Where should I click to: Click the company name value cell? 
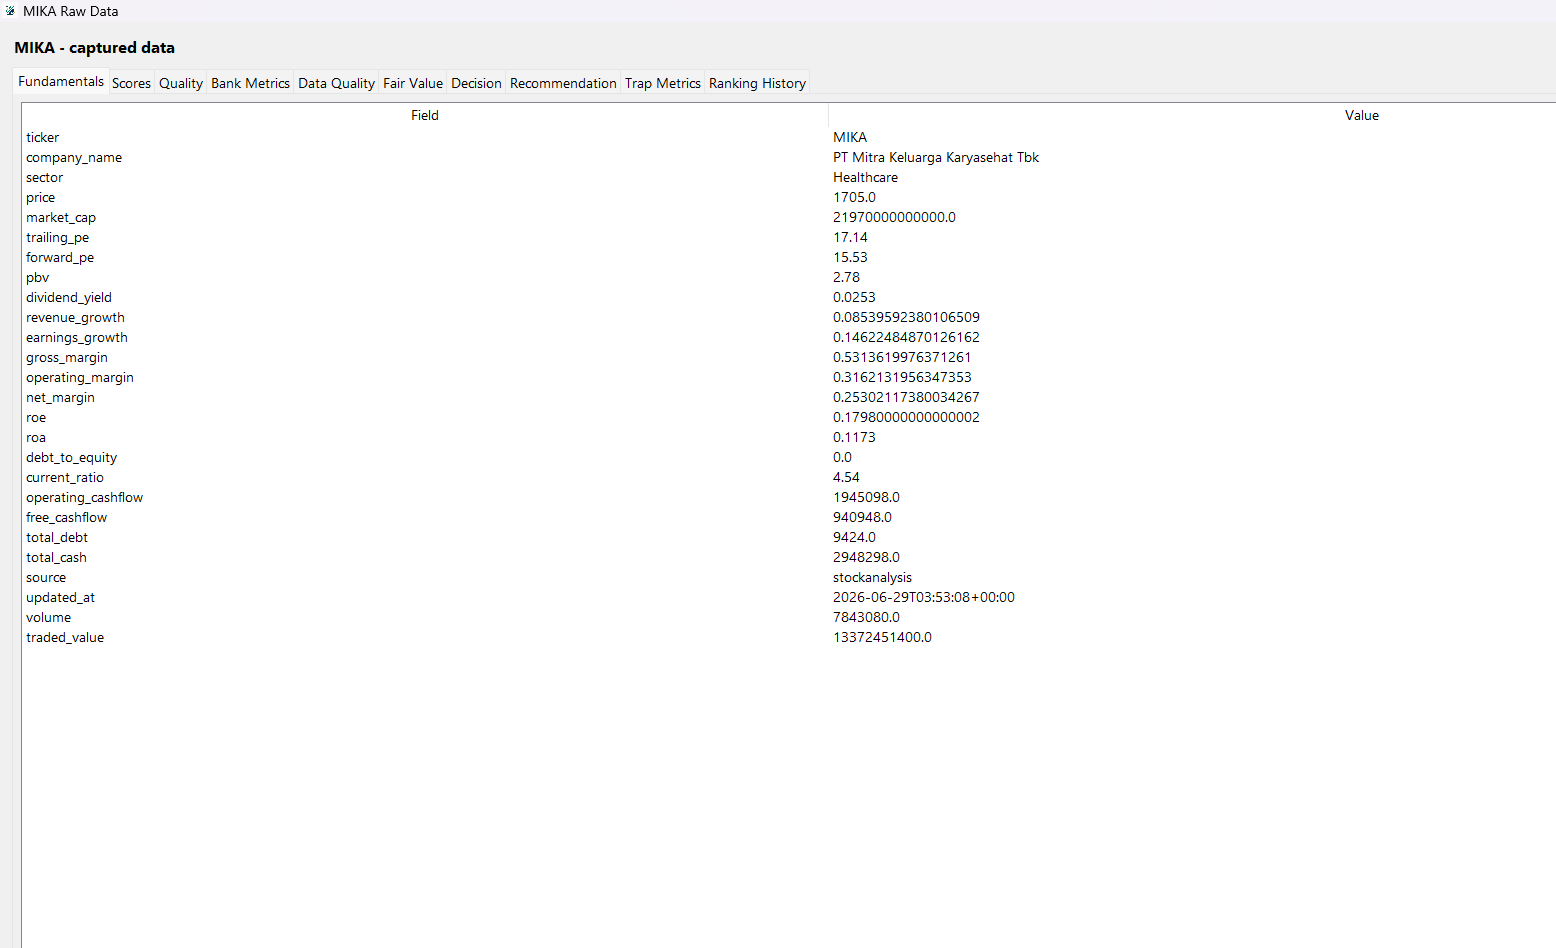point(936,157)
